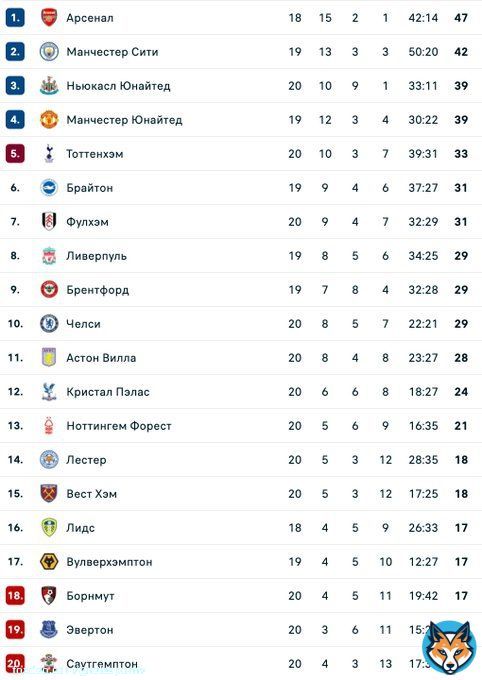Open the Фулхэм team link

[x=87, y=222]
